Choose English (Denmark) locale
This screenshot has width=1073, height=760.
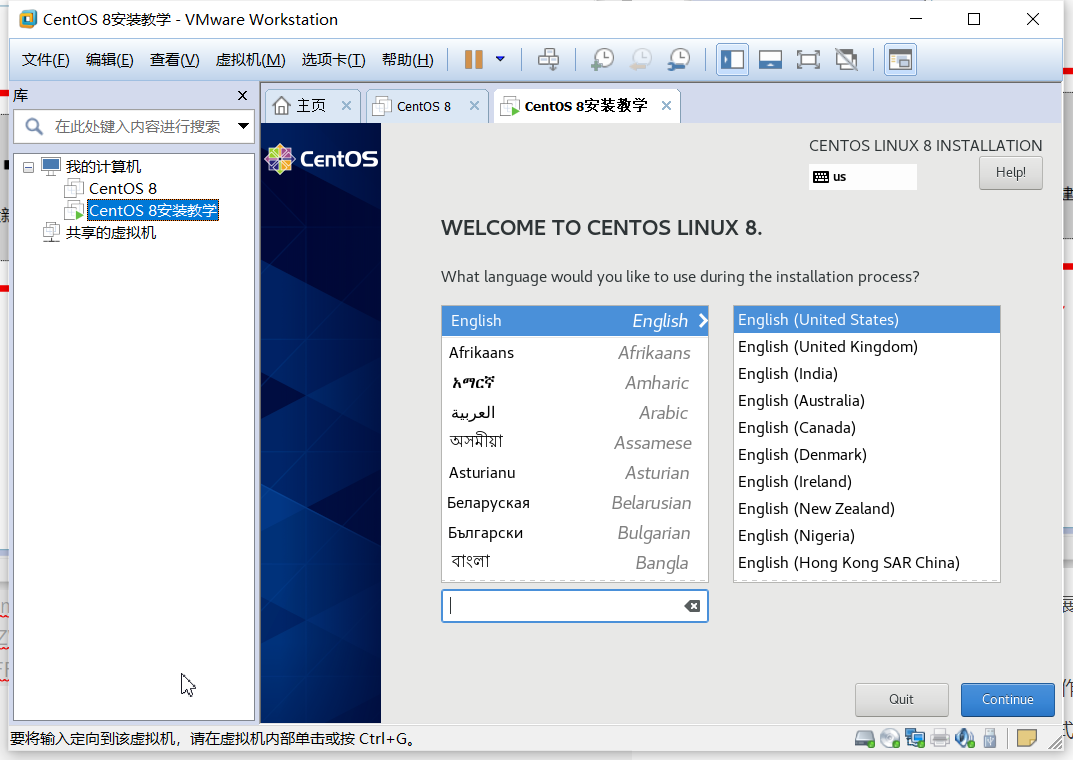point(866,455)
